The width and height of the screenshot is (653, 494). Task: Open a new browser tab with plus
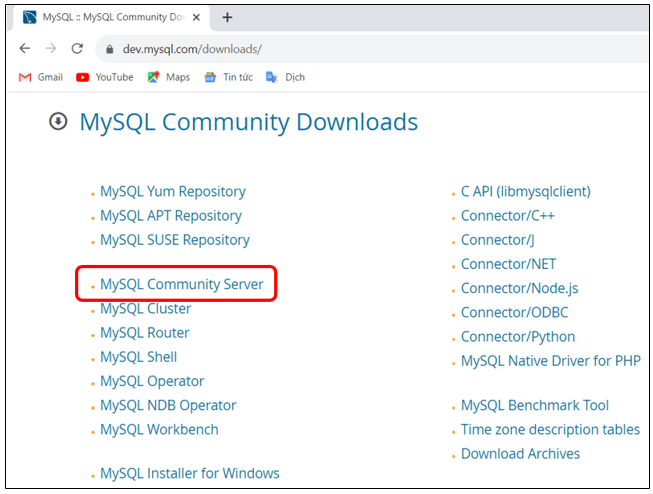[x=227, y=17]
